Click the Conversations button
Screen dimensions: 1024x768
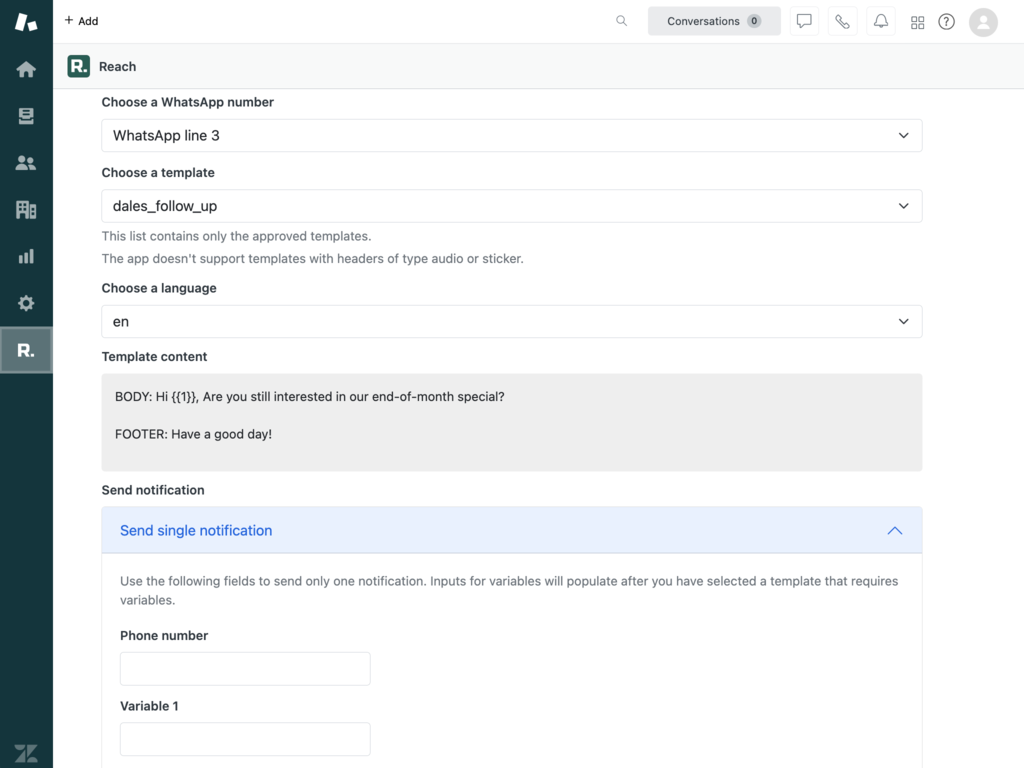click(x=713, y=21)
